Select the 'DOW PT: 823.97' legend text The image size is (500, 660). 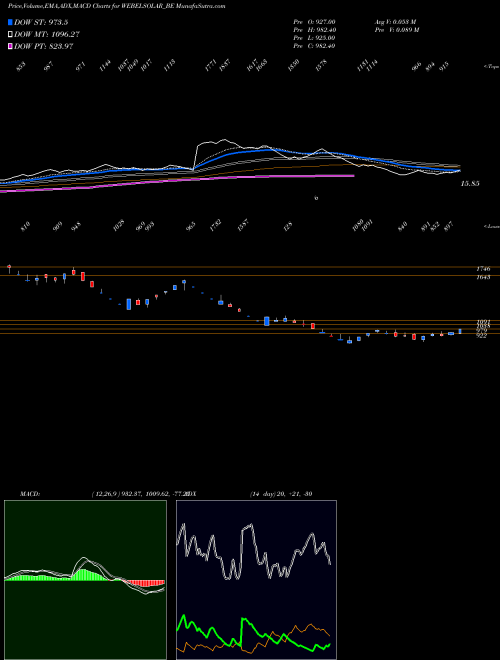[x=44, y=46]
